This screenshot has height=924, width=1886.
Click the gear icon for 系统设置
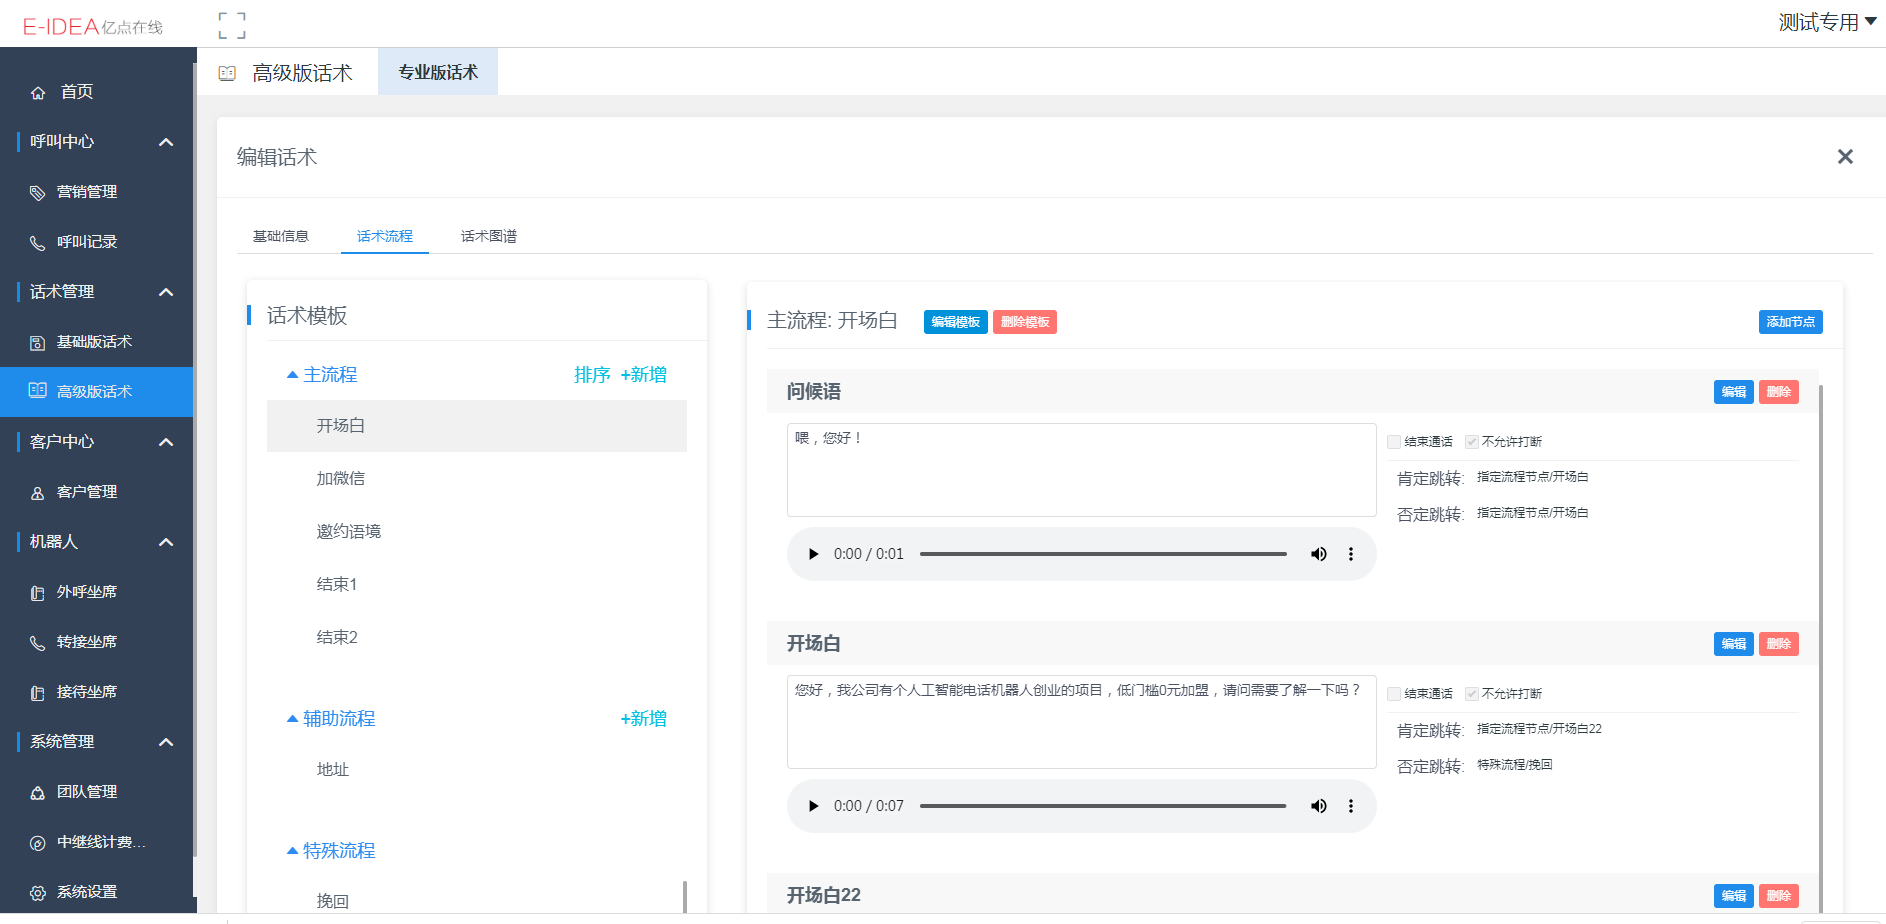pos(38,893)
